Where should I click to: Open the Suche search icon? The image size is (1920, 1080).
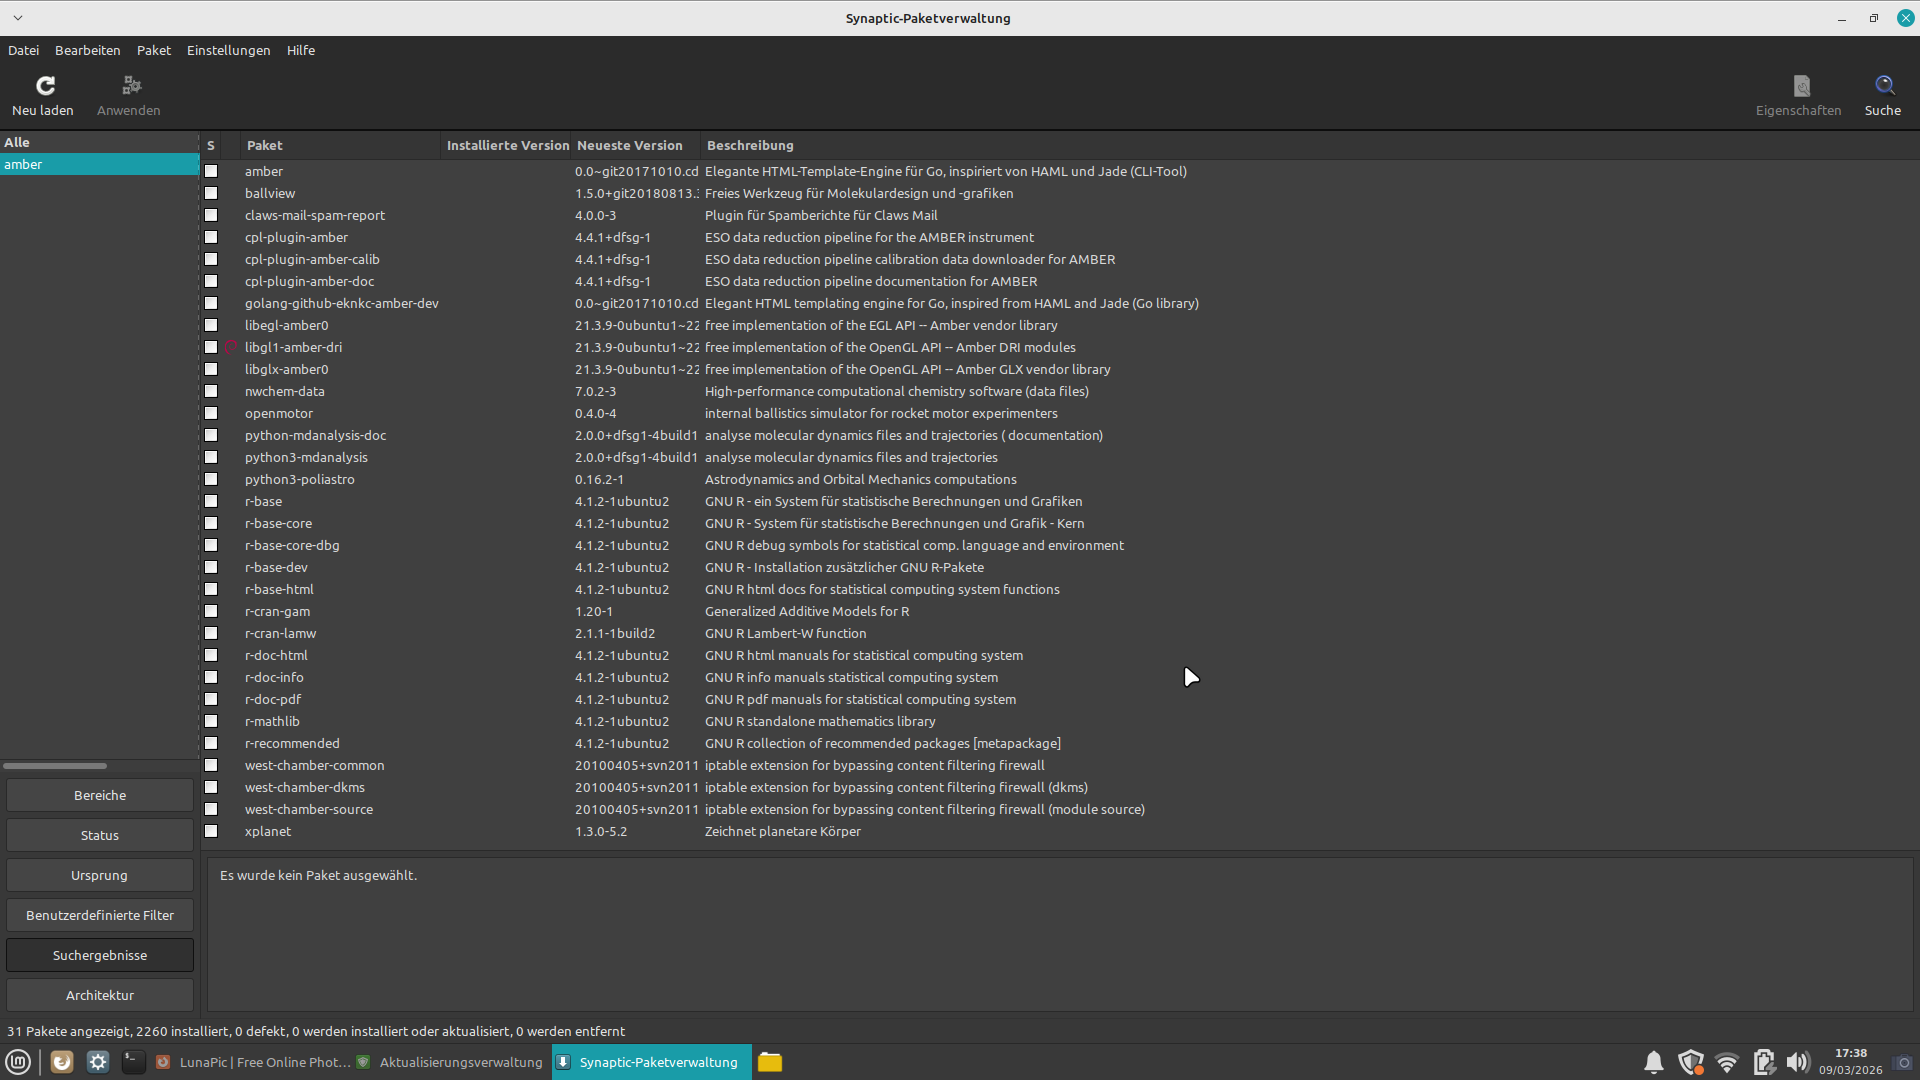click(x=1884, y=86)
